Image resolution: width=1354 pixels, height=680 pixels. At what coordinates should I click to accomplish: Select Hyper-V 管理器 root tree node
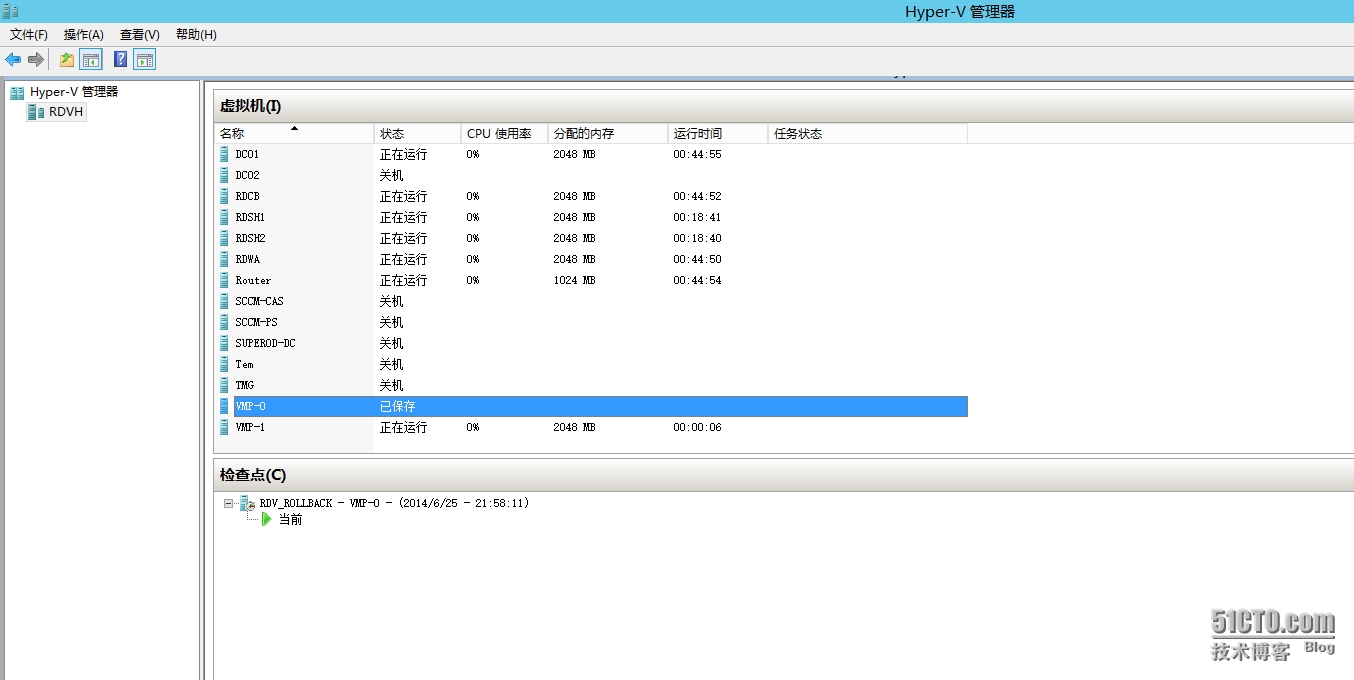pyautogui.click(x=74, y=91)
